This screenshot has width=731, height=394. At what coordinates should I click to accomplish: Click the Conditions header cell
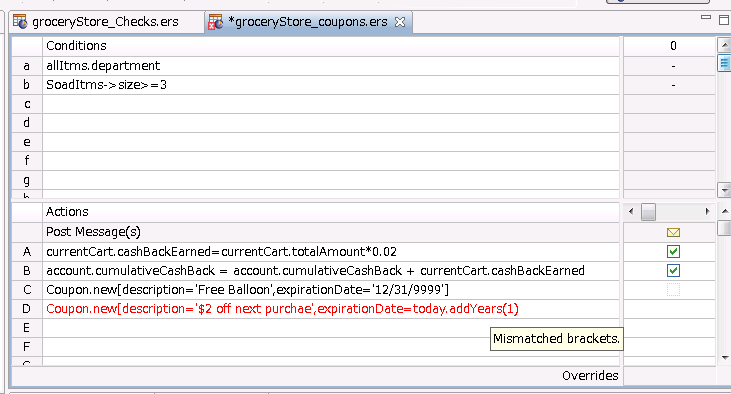pyautogui.click(x=331, y=46)
